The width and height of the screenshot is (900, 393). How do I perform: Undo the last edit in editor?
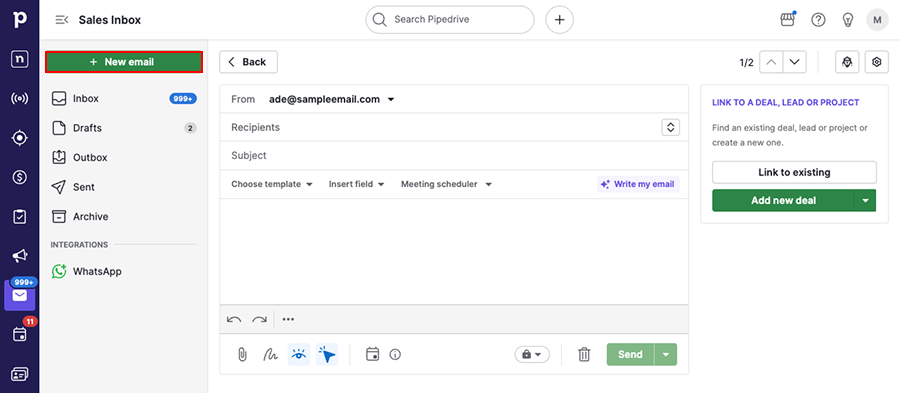pos(234,320)
